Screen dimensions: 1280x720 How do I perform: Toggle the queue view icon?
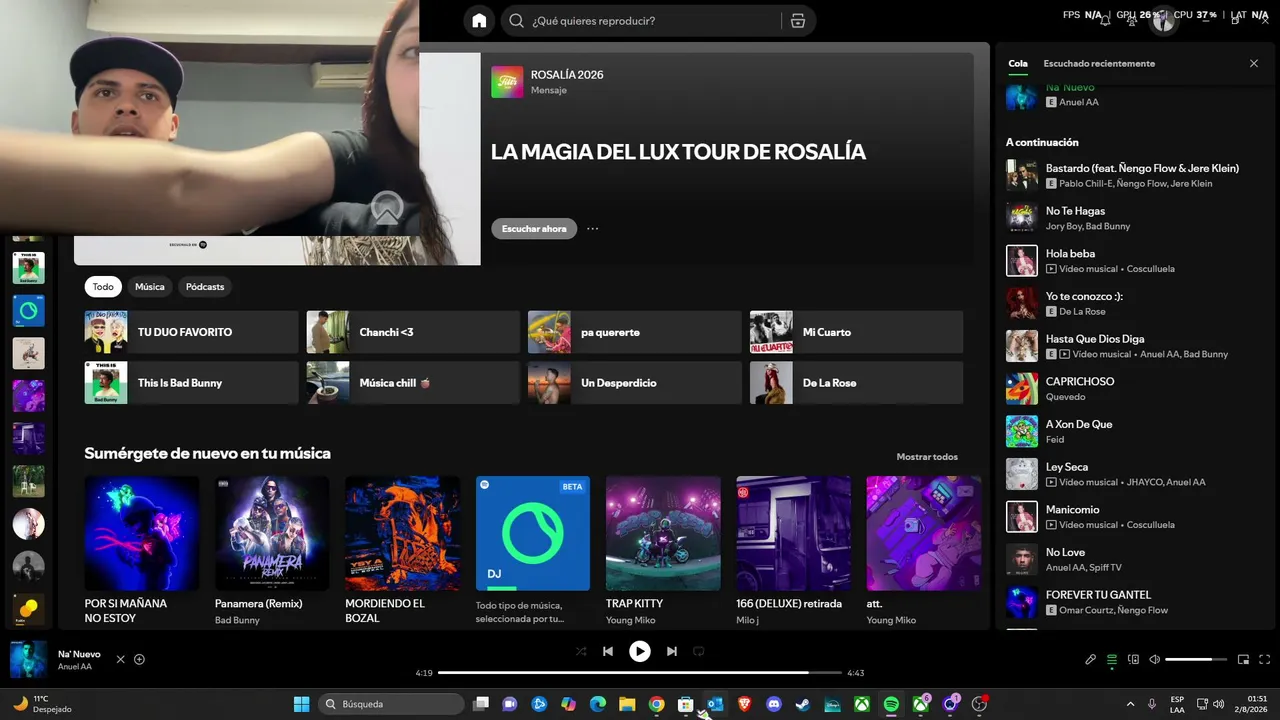pyautogui.click(x=1112, y=659)
